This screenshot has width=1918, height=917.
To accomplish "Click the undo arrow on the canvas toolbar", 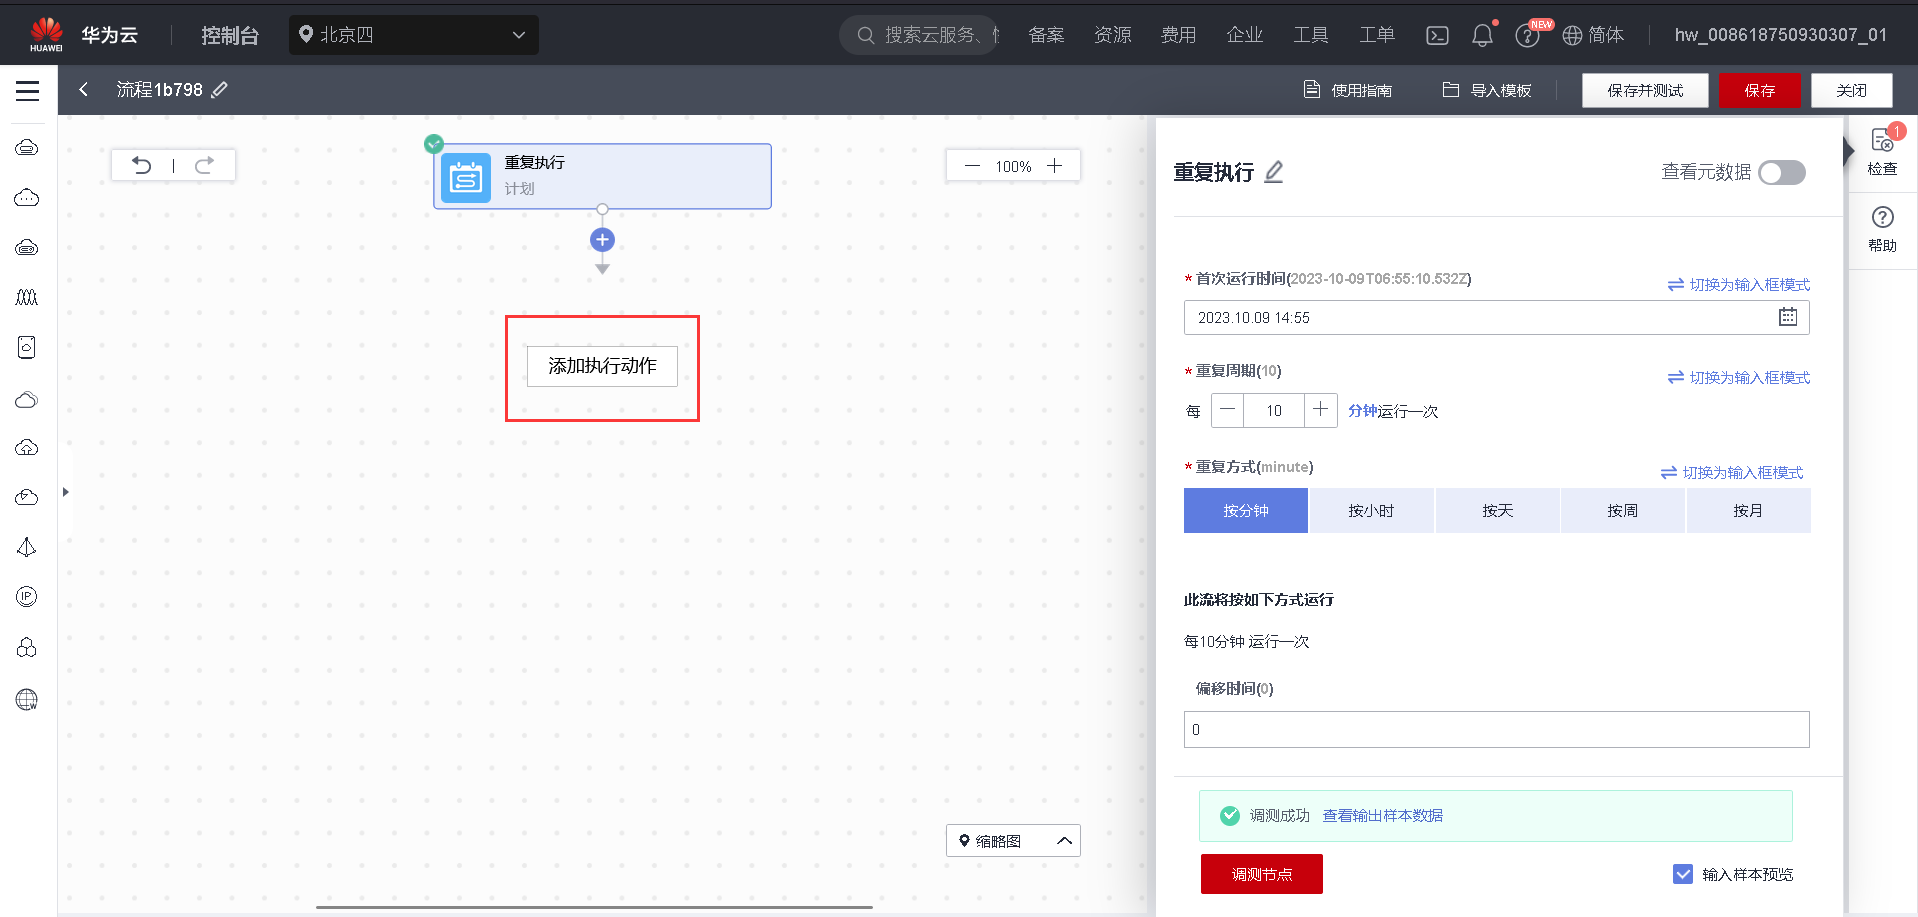I will pos(142,164).
